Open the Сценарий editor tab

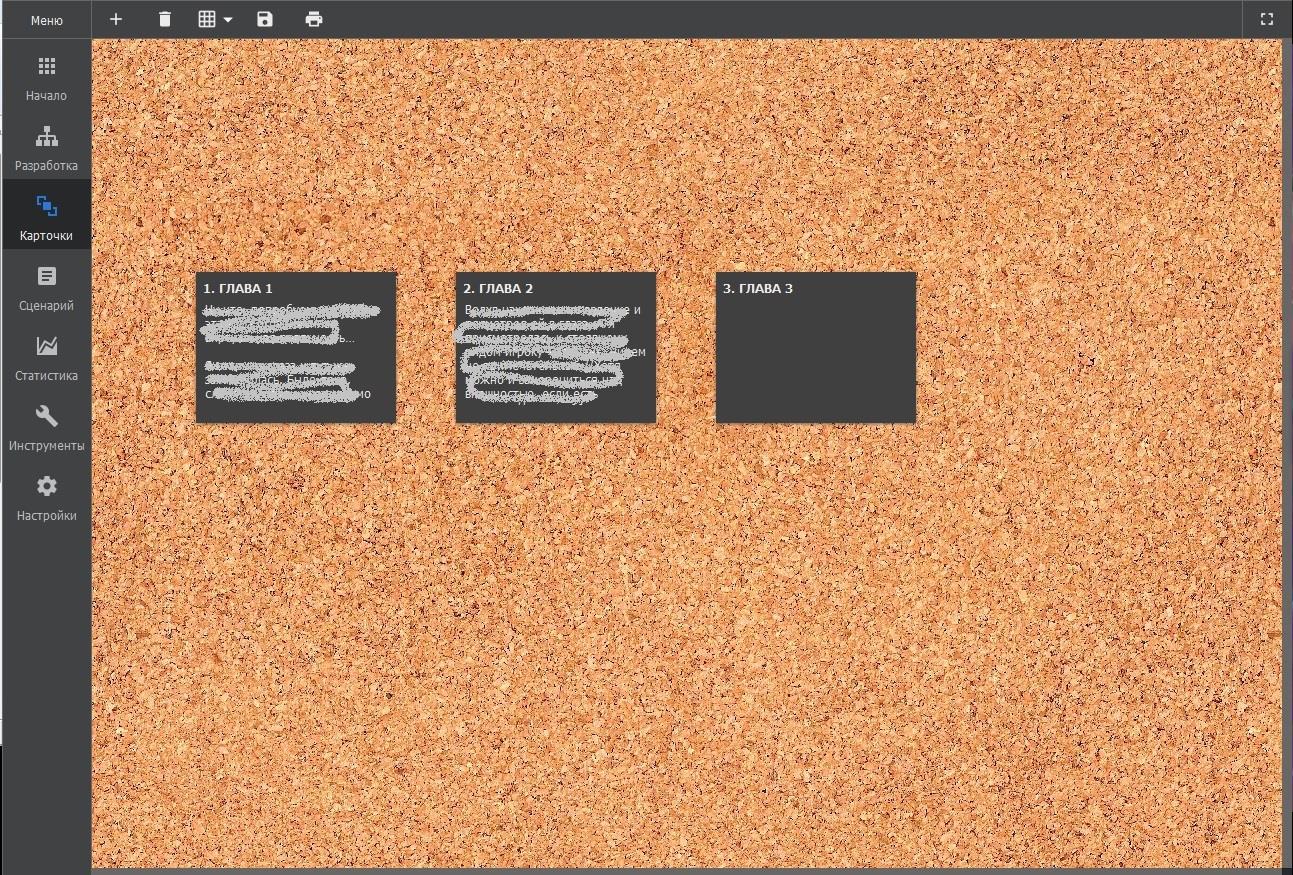(x=46, y=288)
